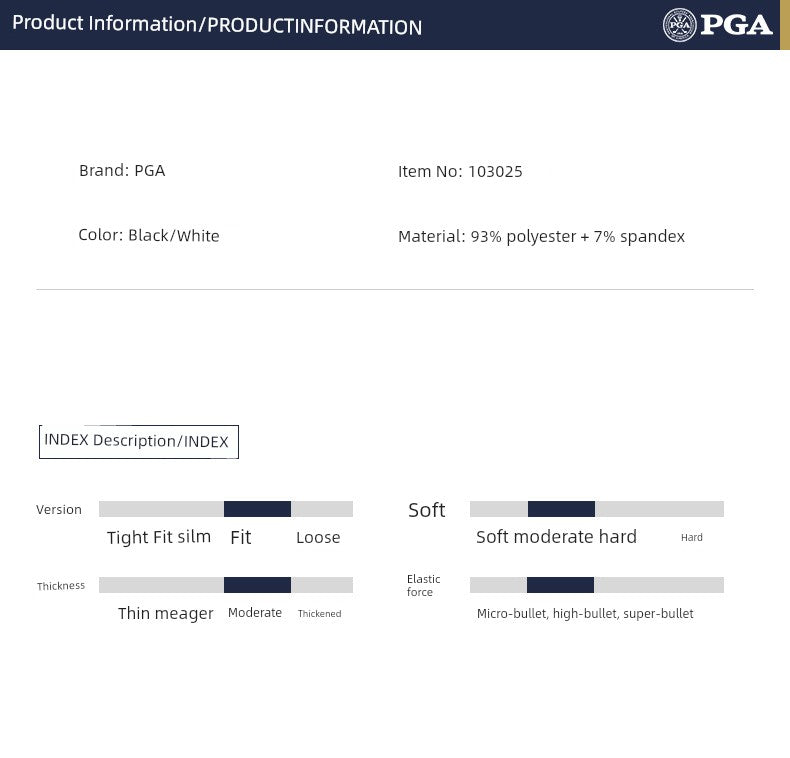This screenshot has height=758, width=790.
Task: Click the INDEX Description boxed label
Action: 138,441
